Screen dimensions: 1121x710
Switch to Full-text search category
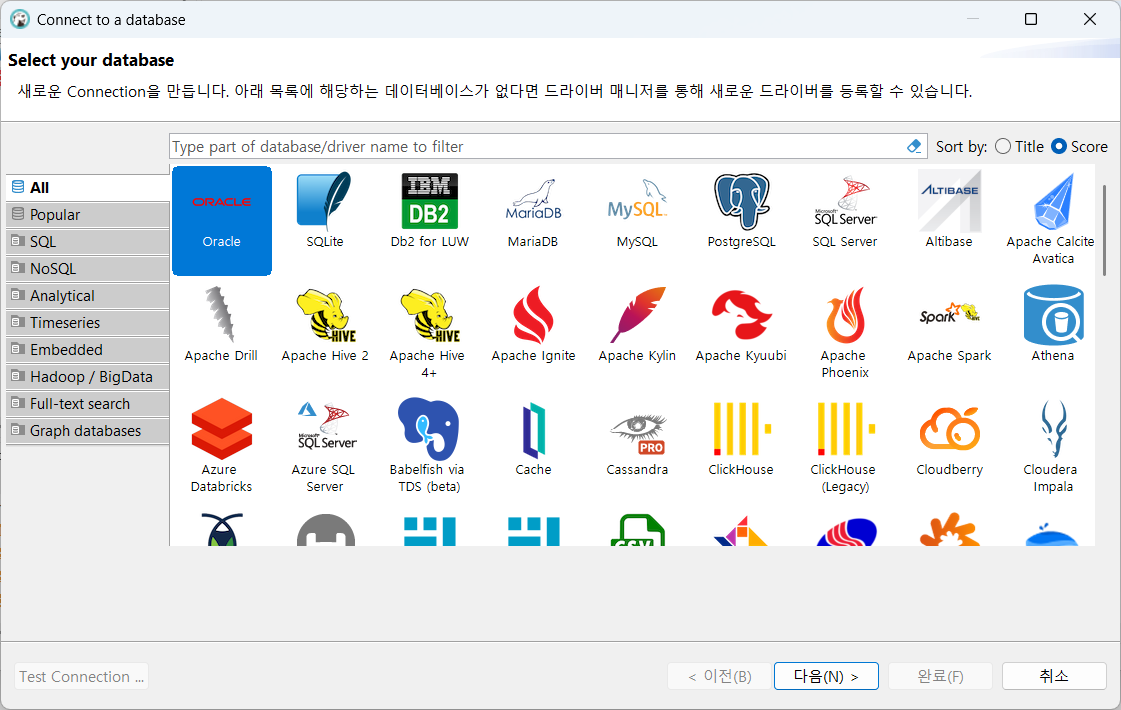click(x=88, y=404)
